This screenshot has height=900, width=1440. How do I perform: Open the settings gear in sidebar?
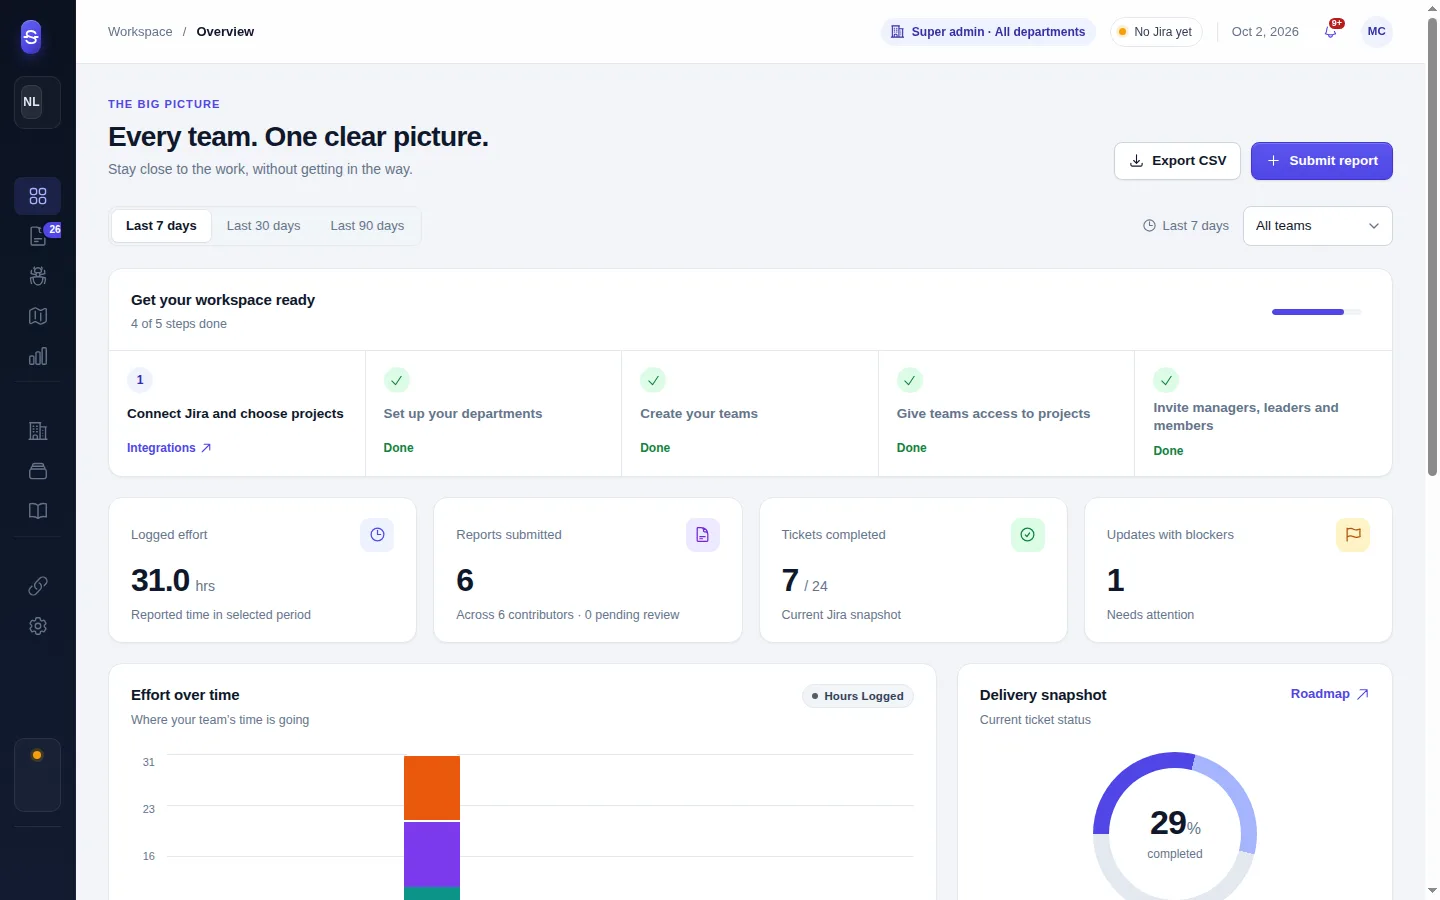pyautogui.click(x=38, y=626)
